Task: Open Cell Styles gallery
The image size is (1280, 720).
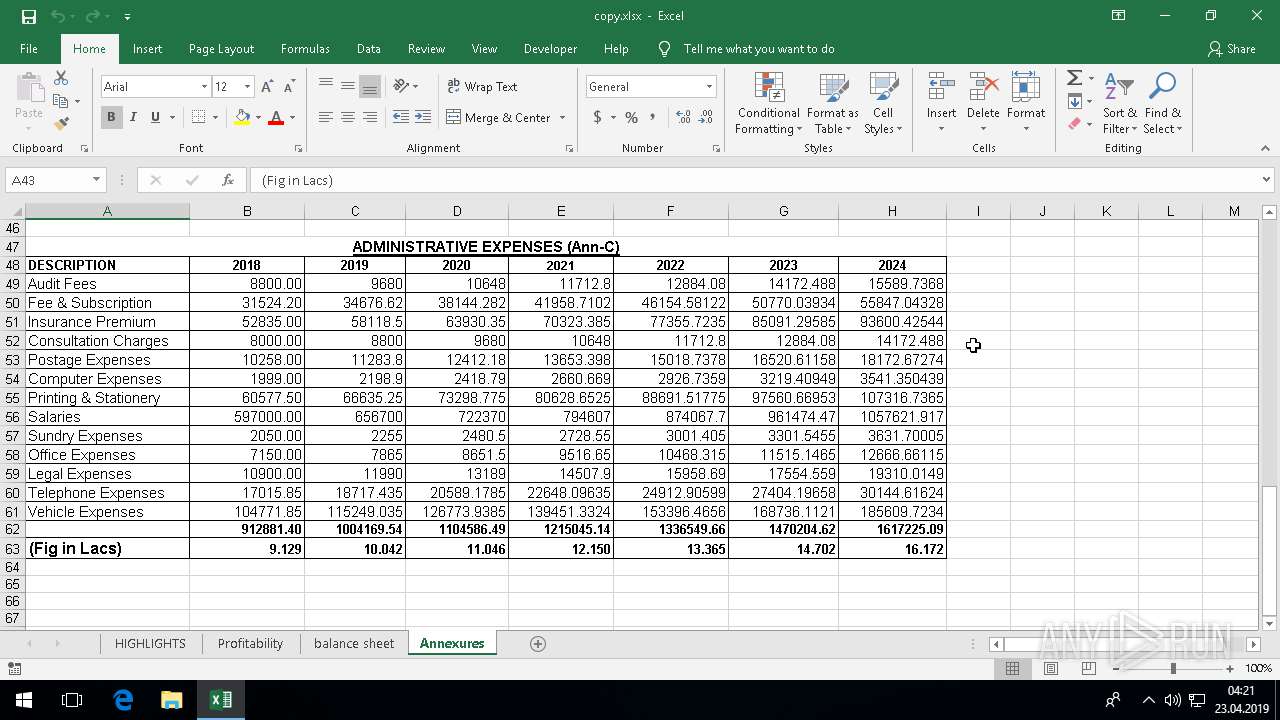Action: tap(882, 102)
